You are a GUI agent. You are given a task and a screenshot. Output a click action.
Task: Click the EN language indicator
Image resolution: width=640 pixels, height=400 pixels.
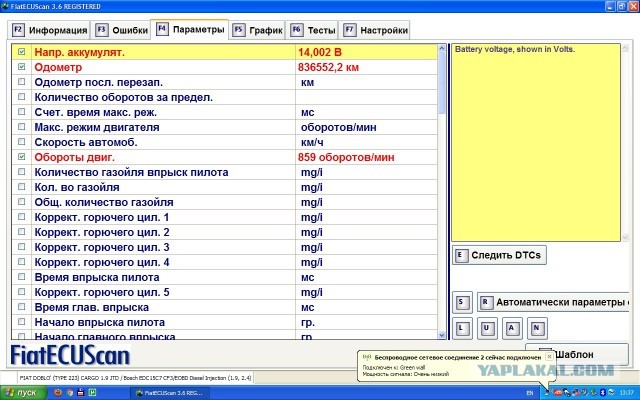pyautogui.click(x=530, y=393)
